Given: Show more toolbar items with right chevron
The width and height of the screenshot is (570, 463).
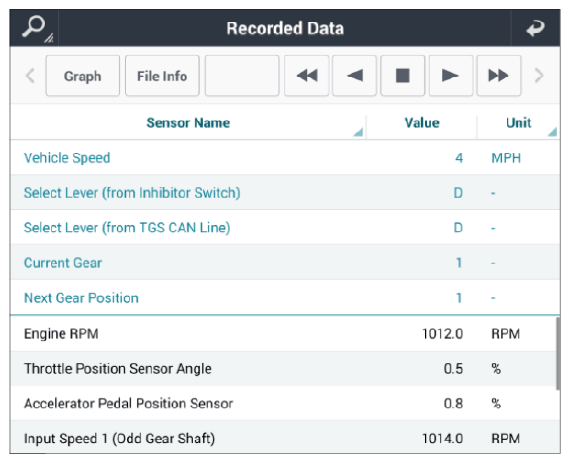Looking at the screenshot, I should coord(539,76).
